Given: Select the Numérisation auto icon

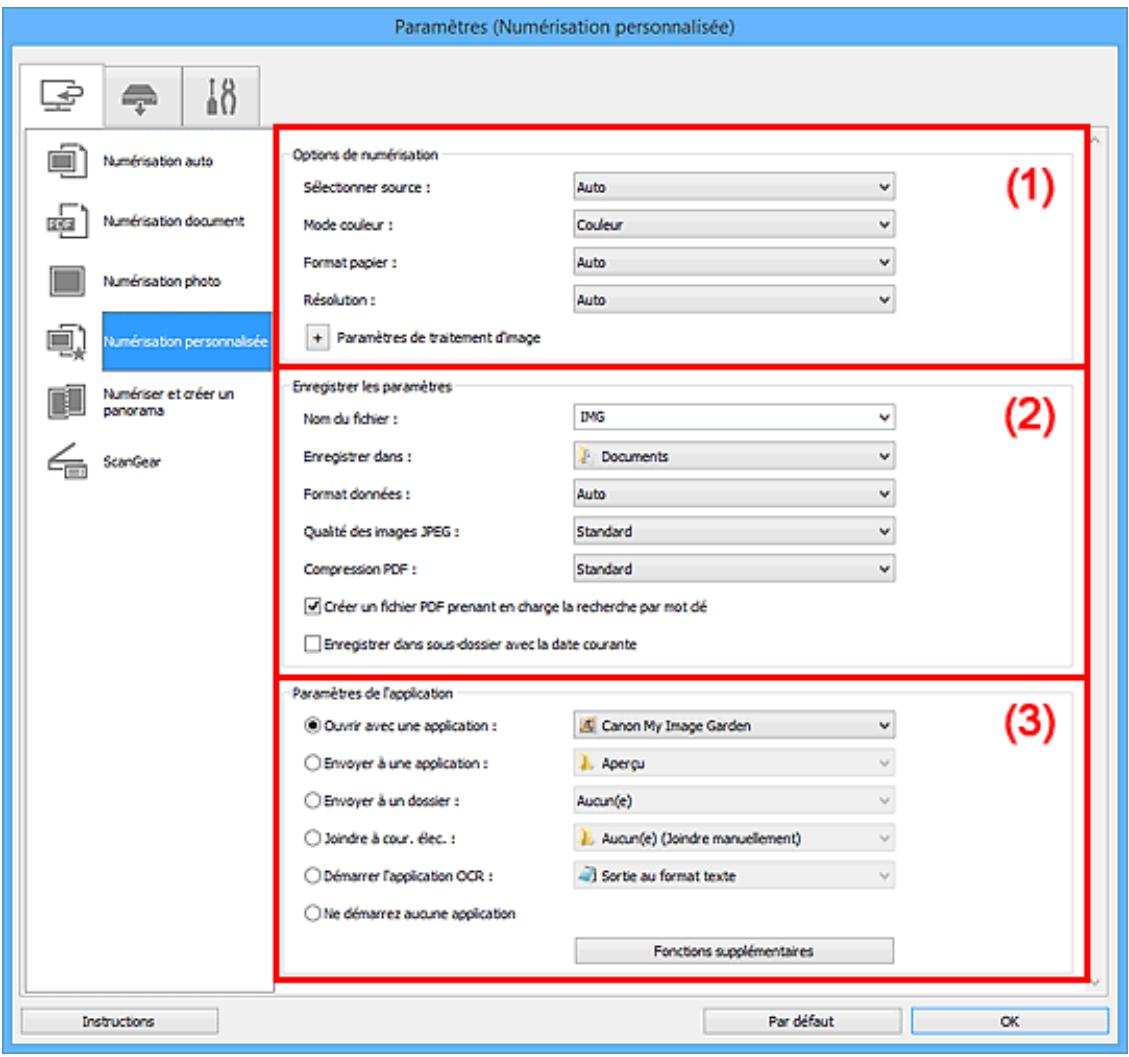Looking at the screenshot, I should coord(69,160).
